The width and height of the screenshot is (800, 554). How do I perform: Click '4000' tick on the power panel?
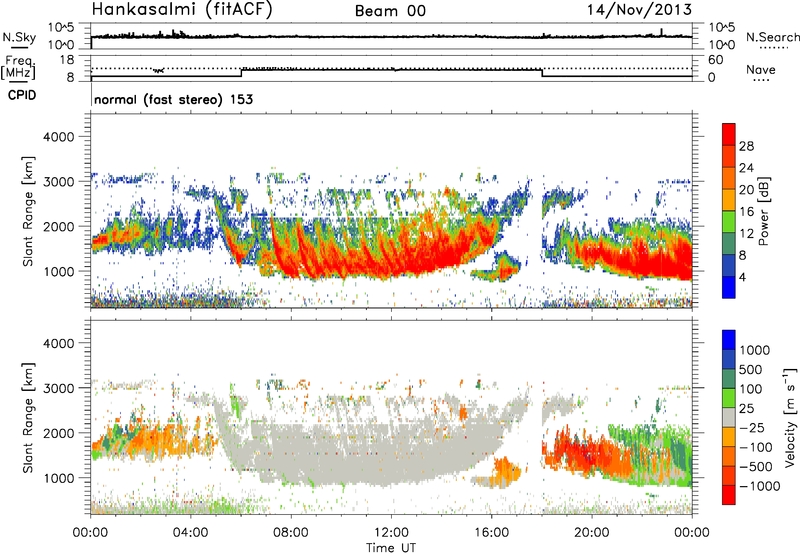pyautogui.click(x=59, y=137)
